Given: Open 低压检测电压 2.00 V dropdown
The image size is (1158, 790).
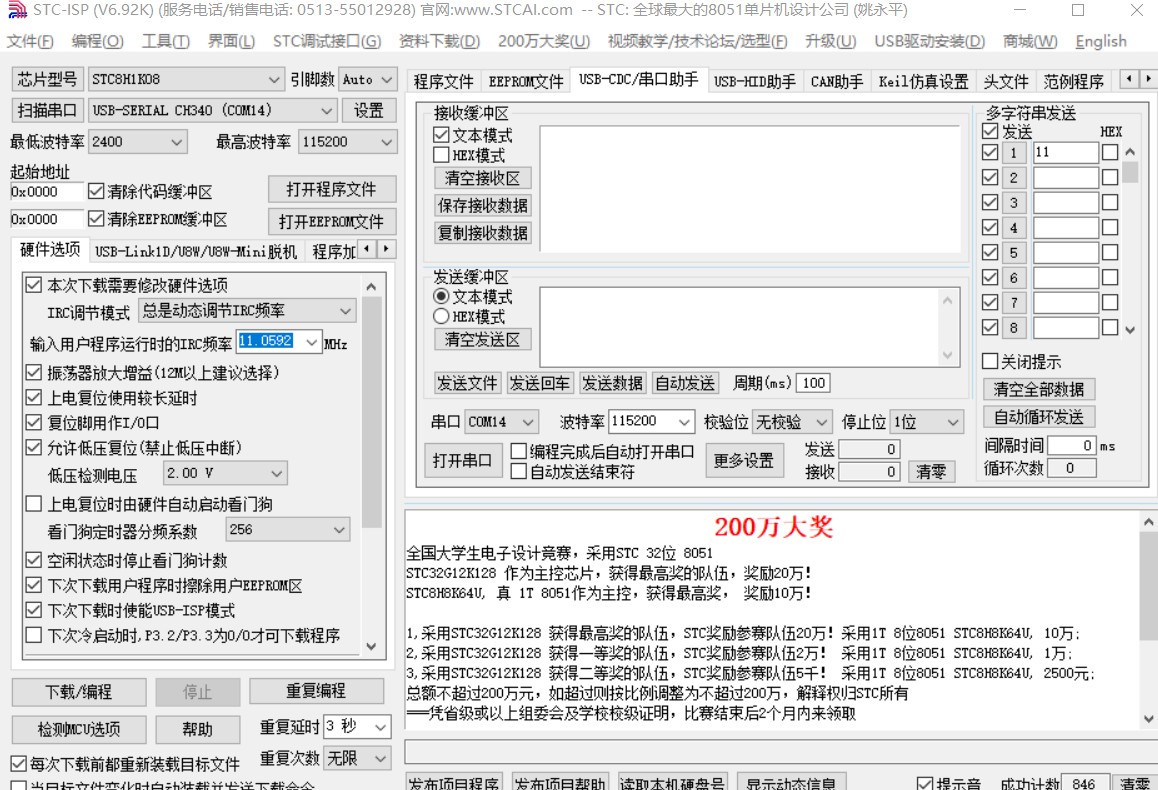Looking at the screenshot, I should click(225, 473).
